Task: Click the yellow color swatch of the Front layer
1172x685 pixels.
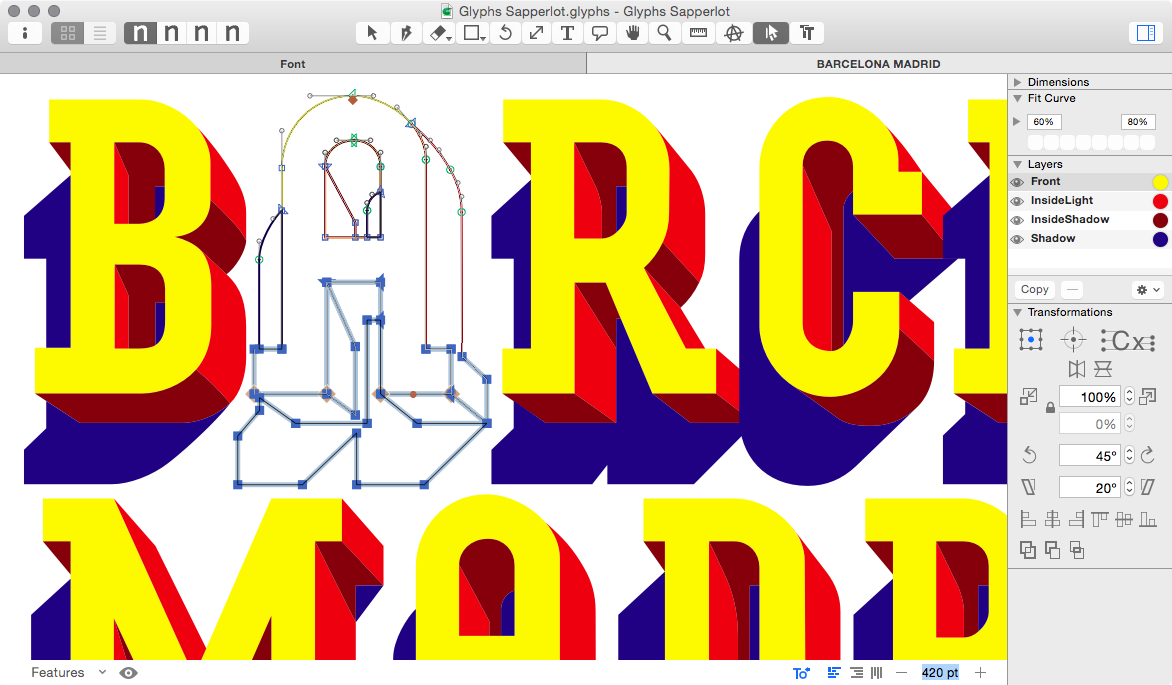Action: pos(1159,181)
